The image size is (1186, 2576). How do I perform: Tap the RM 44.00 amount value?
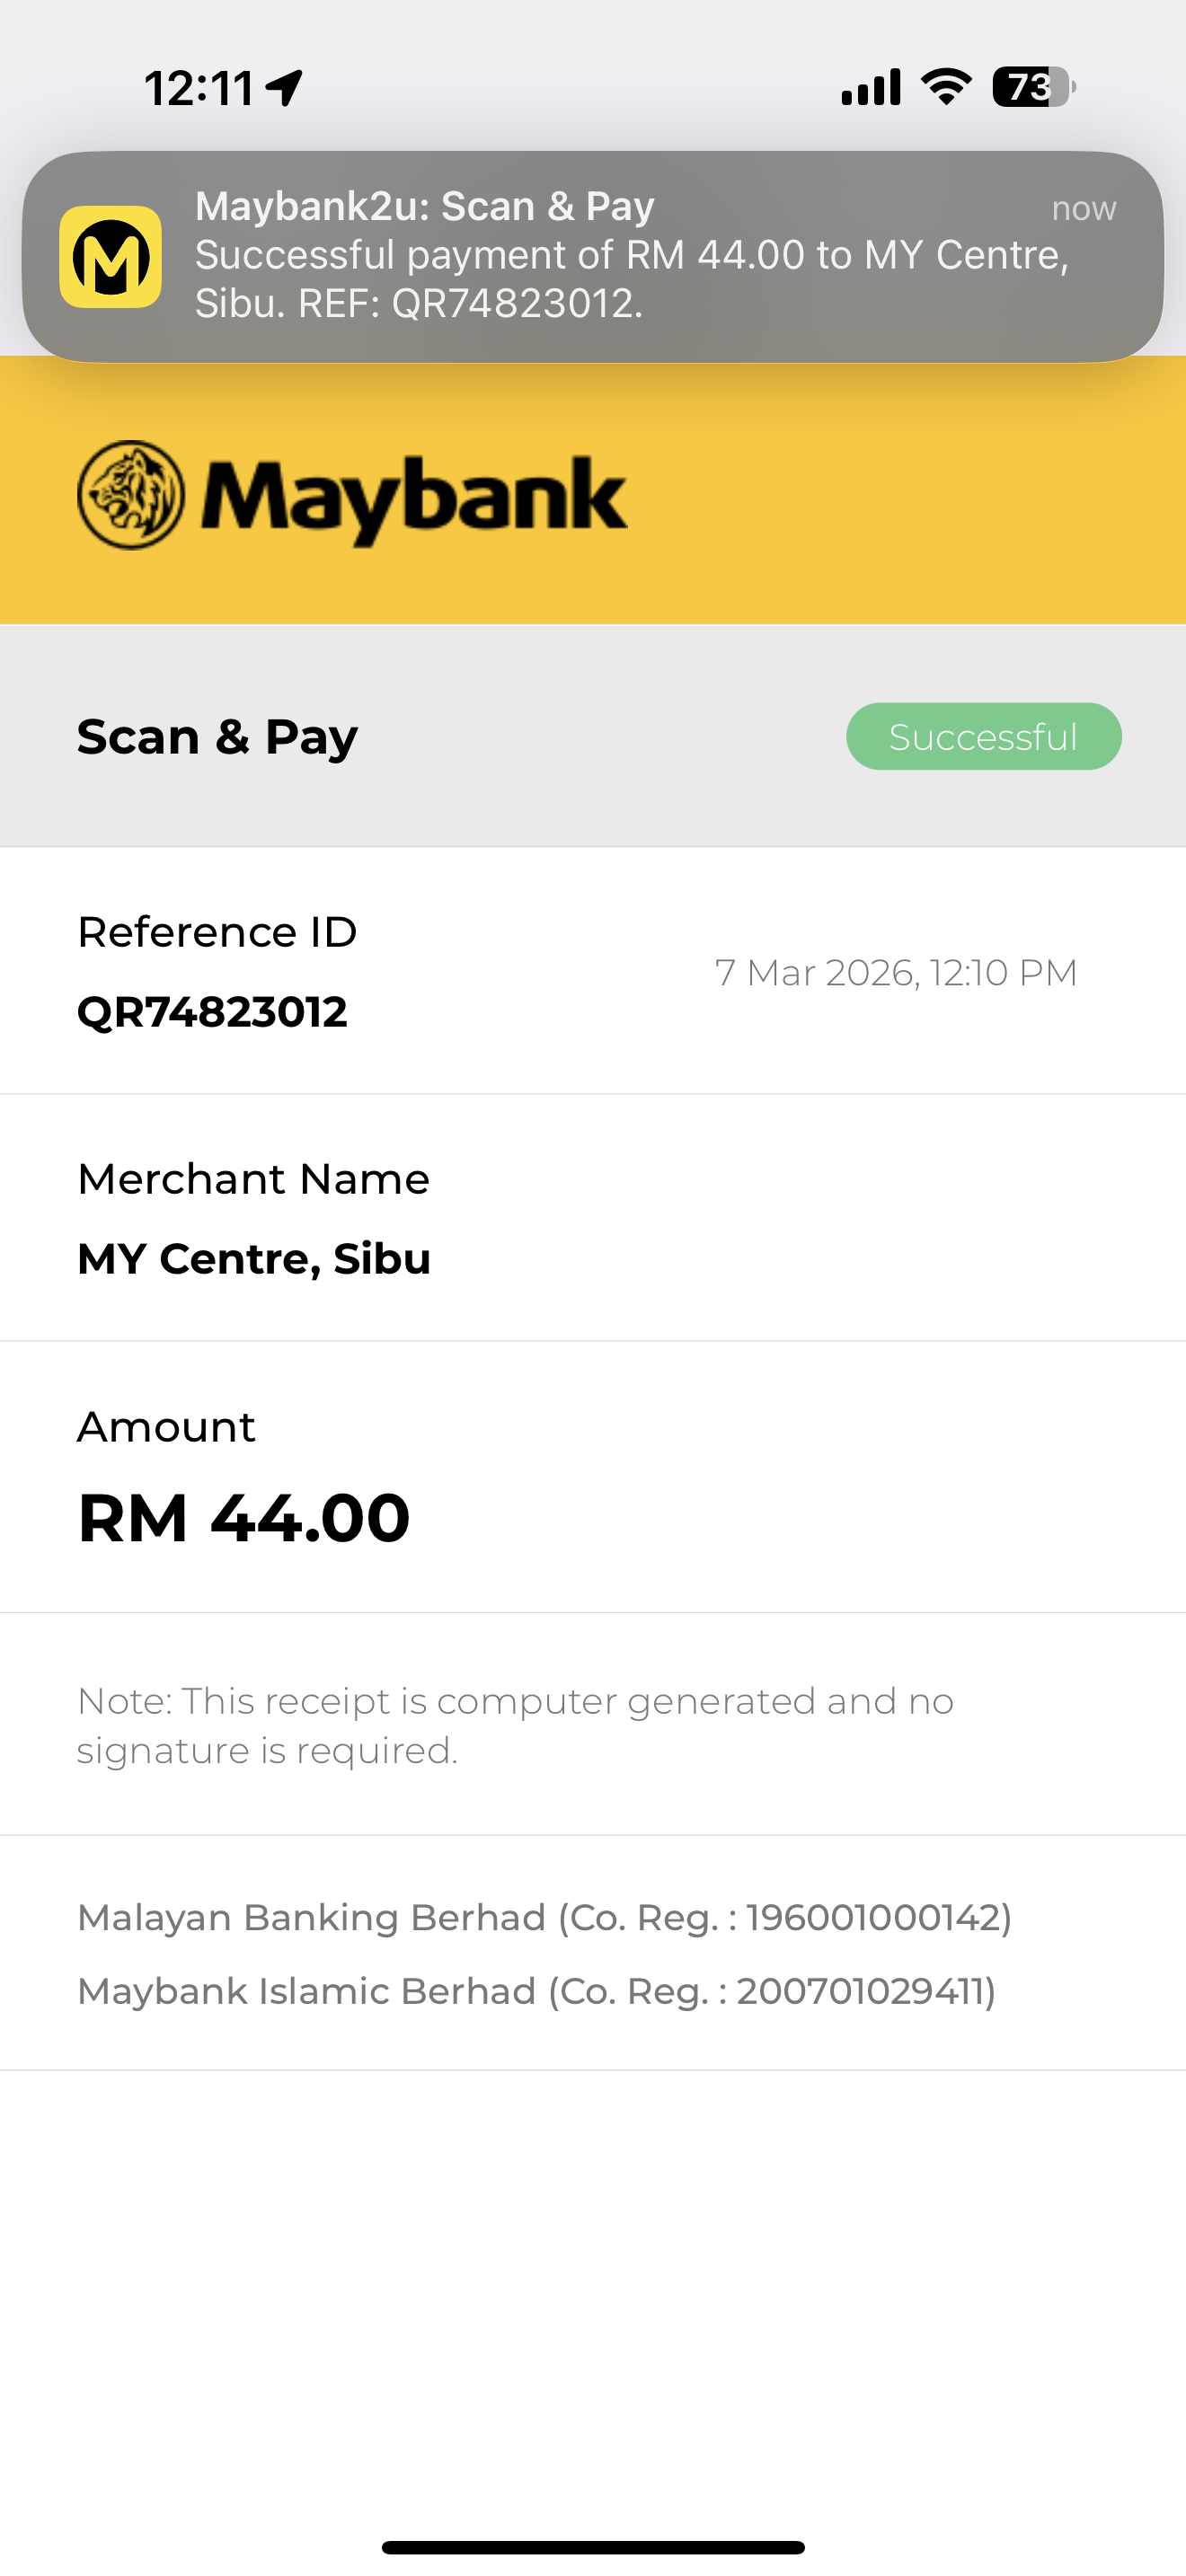[x=244, y=1518]
